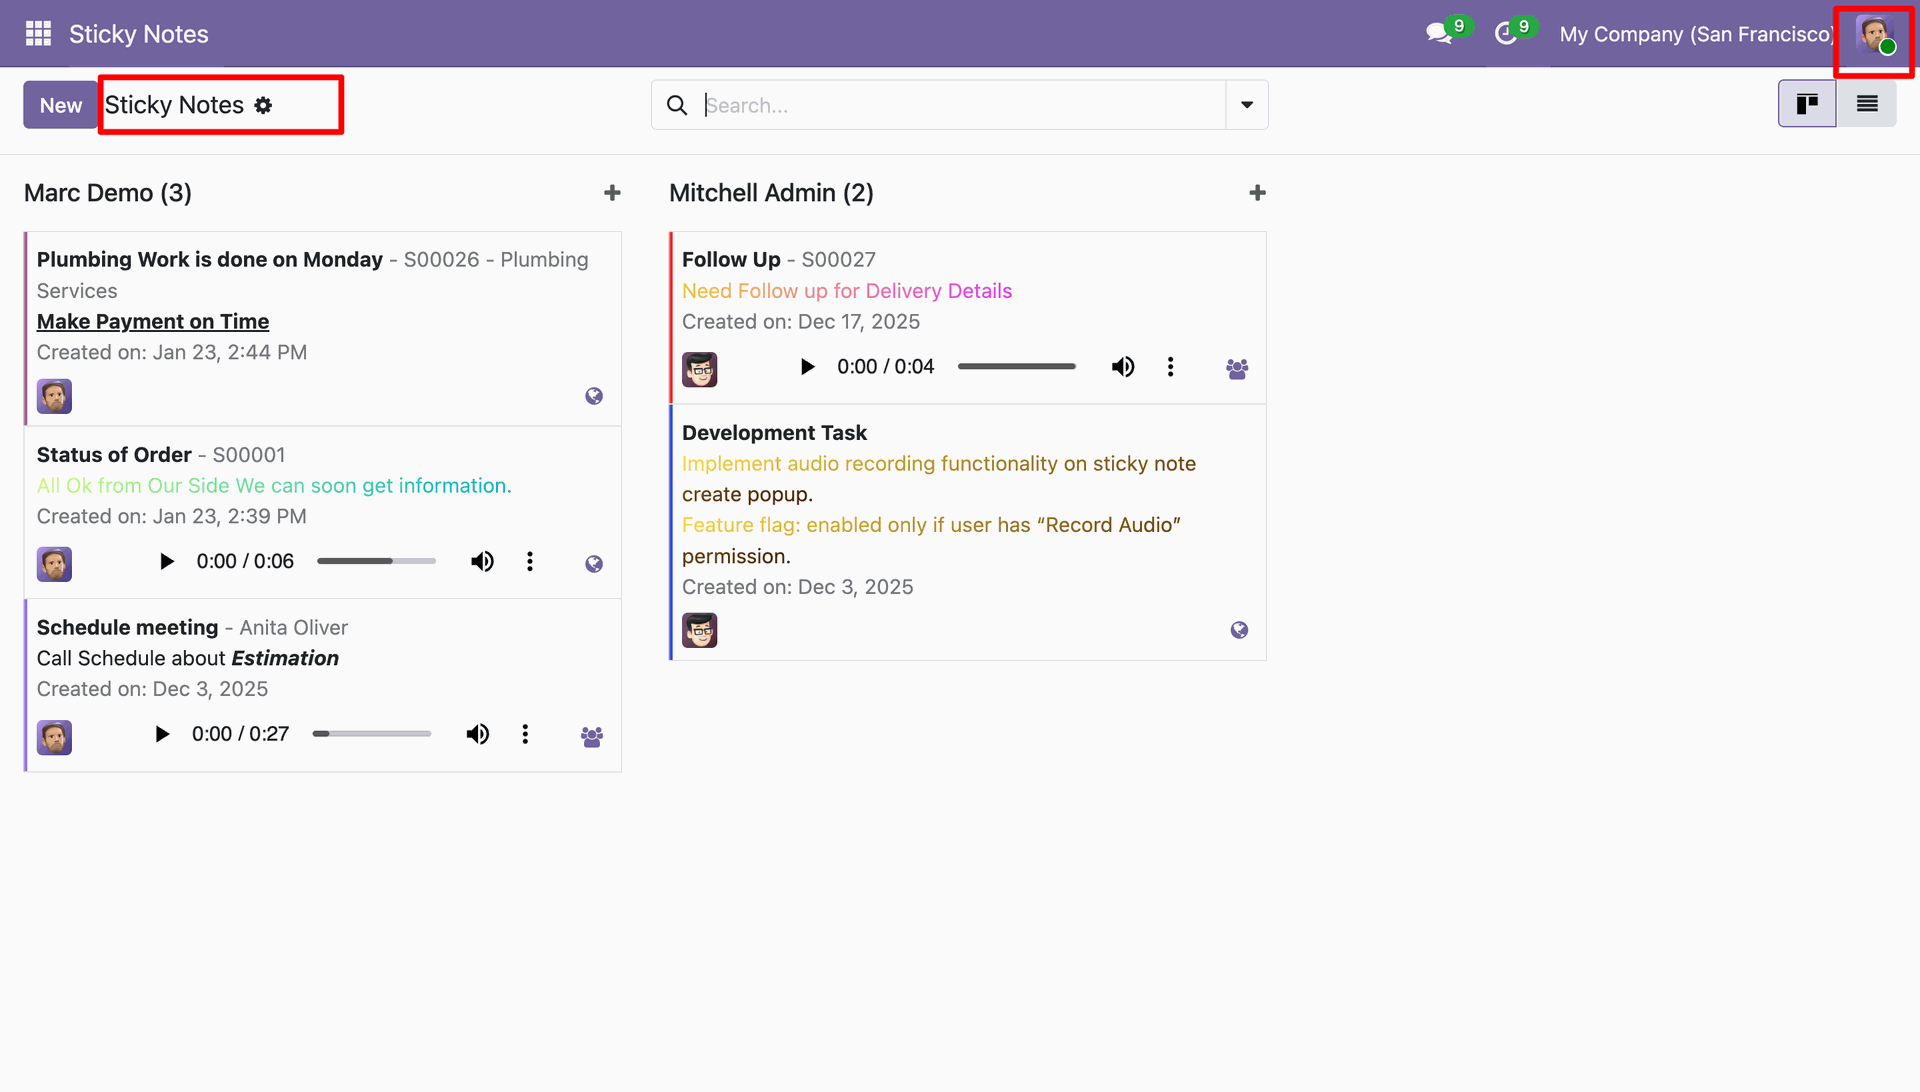Click the New button
This screenshot has width=1920, height=1092.
click(x=60, y=105)
